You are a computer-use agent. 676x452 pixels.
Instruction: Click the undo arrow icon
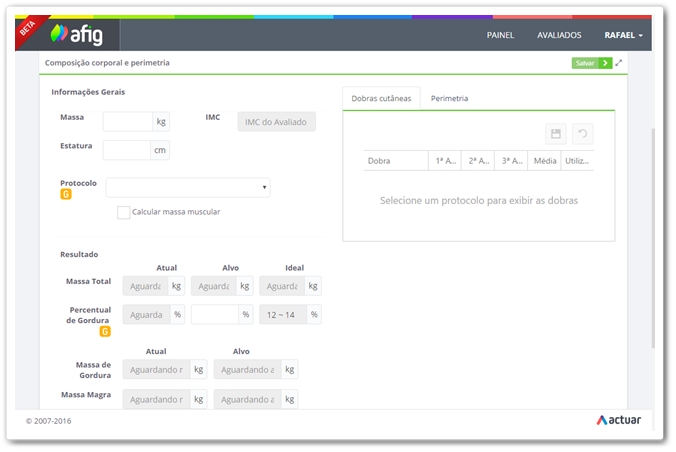tap(582, 133)
